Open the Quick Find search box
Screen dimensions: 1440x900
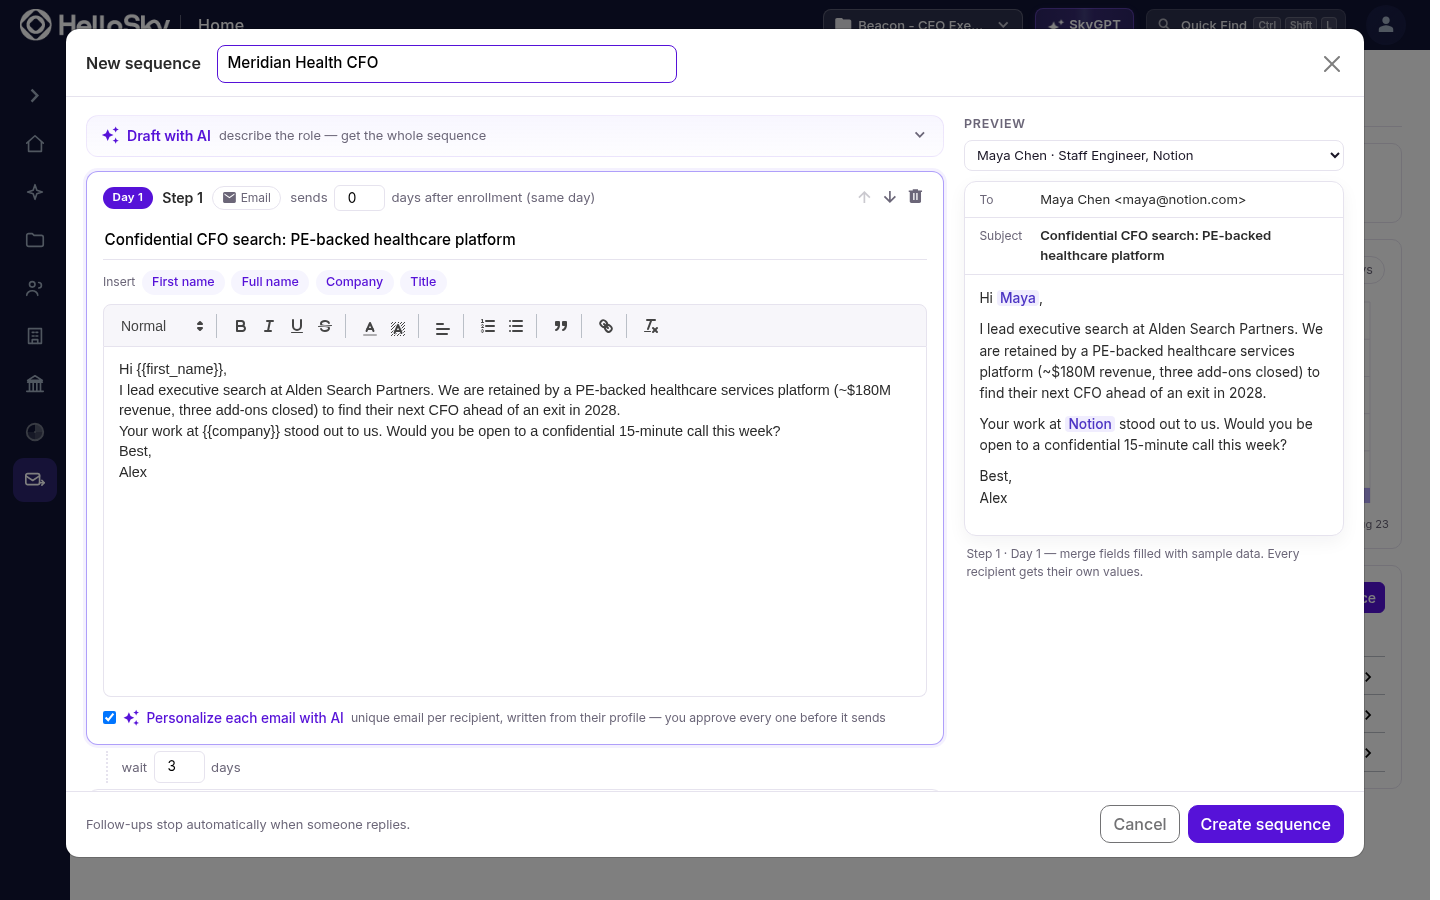tap(1245, 25)
